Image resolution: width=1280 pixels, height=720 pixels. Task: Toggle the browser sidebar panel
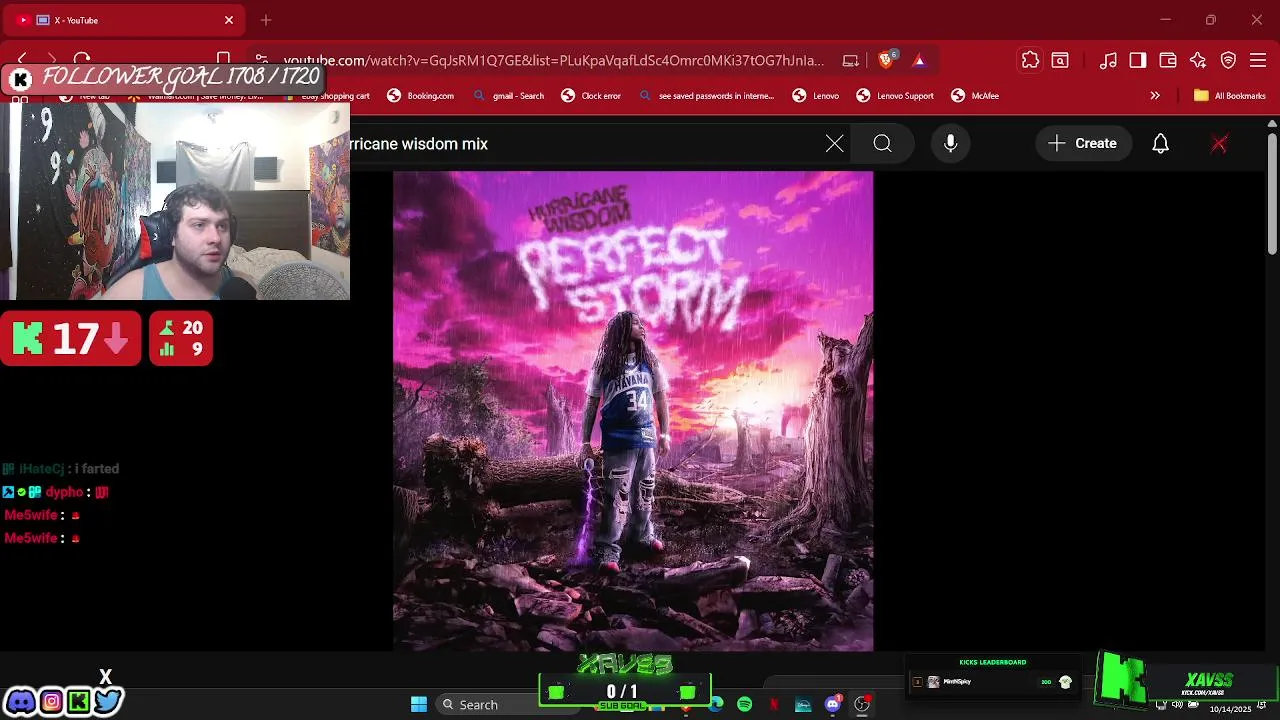(x=1138, y=60)
